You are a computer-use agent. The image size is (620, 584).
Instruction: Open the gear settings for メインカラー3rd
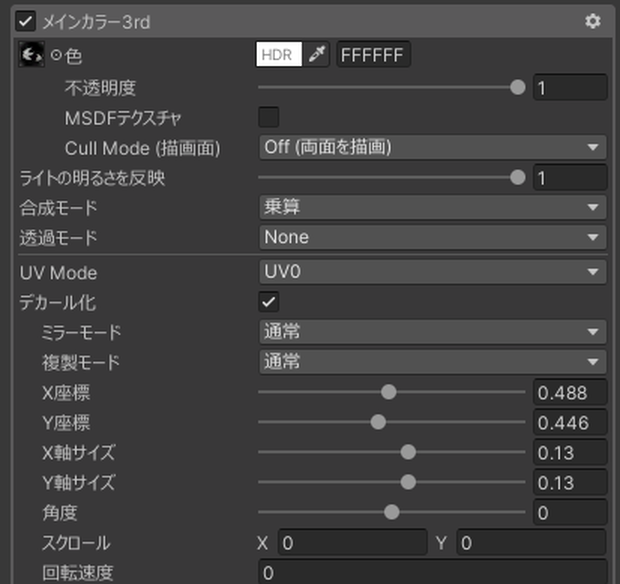click(x=592, y=21)
